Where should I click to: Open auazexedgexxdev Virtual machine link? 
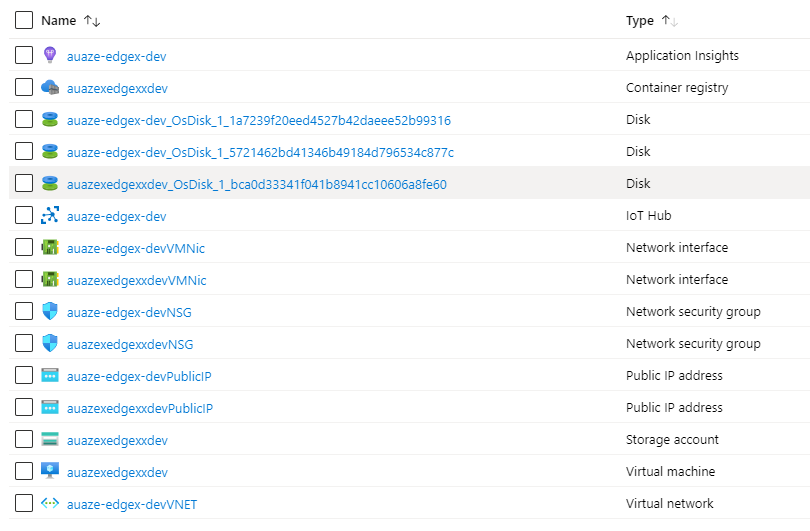pyautogui.click(x=117, y=473)
